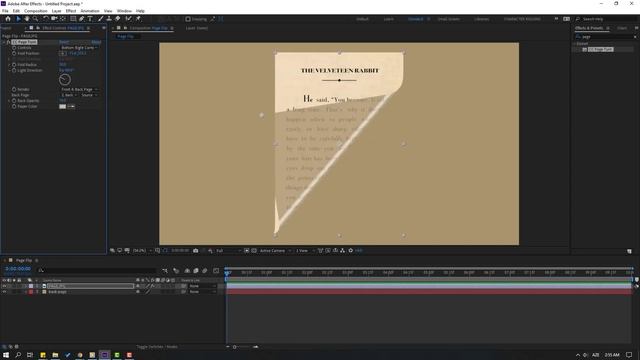This screenshot has width=640, height=360.
Task: Open Render dropdown Front & Back Page
Action: click(x=79, y=89)
